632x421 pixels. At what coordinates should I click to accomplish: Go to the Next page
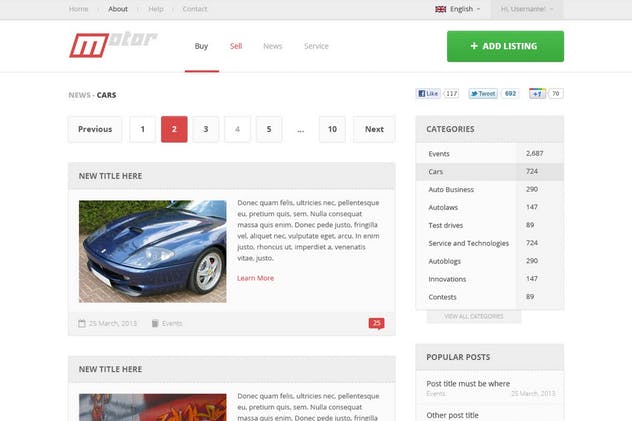coord(374,129)
